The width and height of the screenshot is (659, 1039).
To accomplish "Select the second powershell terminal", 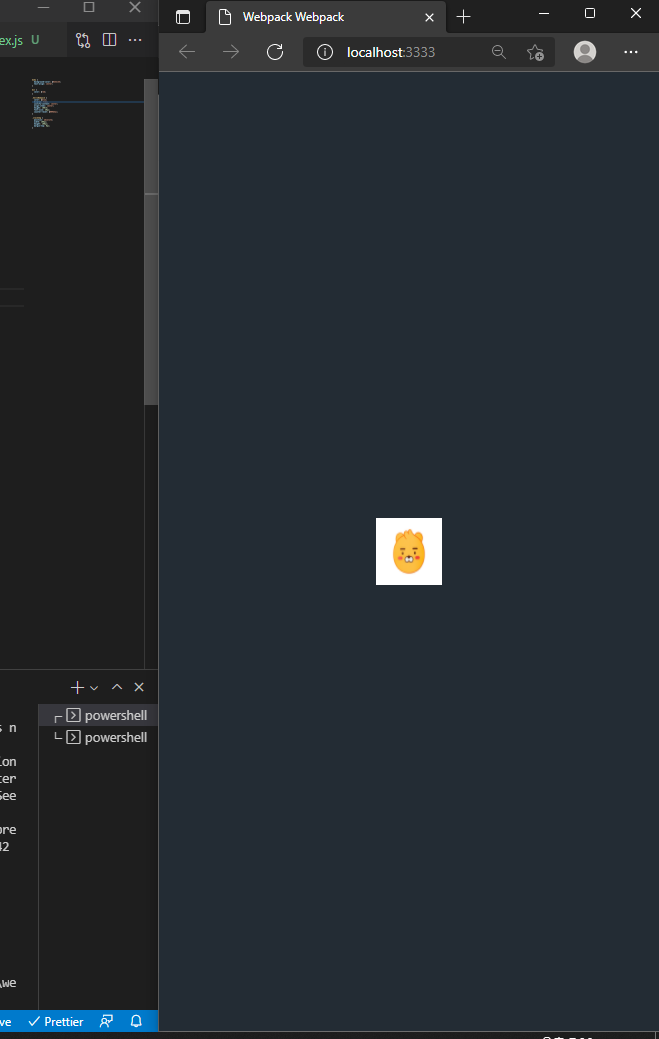I will point(98,738).
